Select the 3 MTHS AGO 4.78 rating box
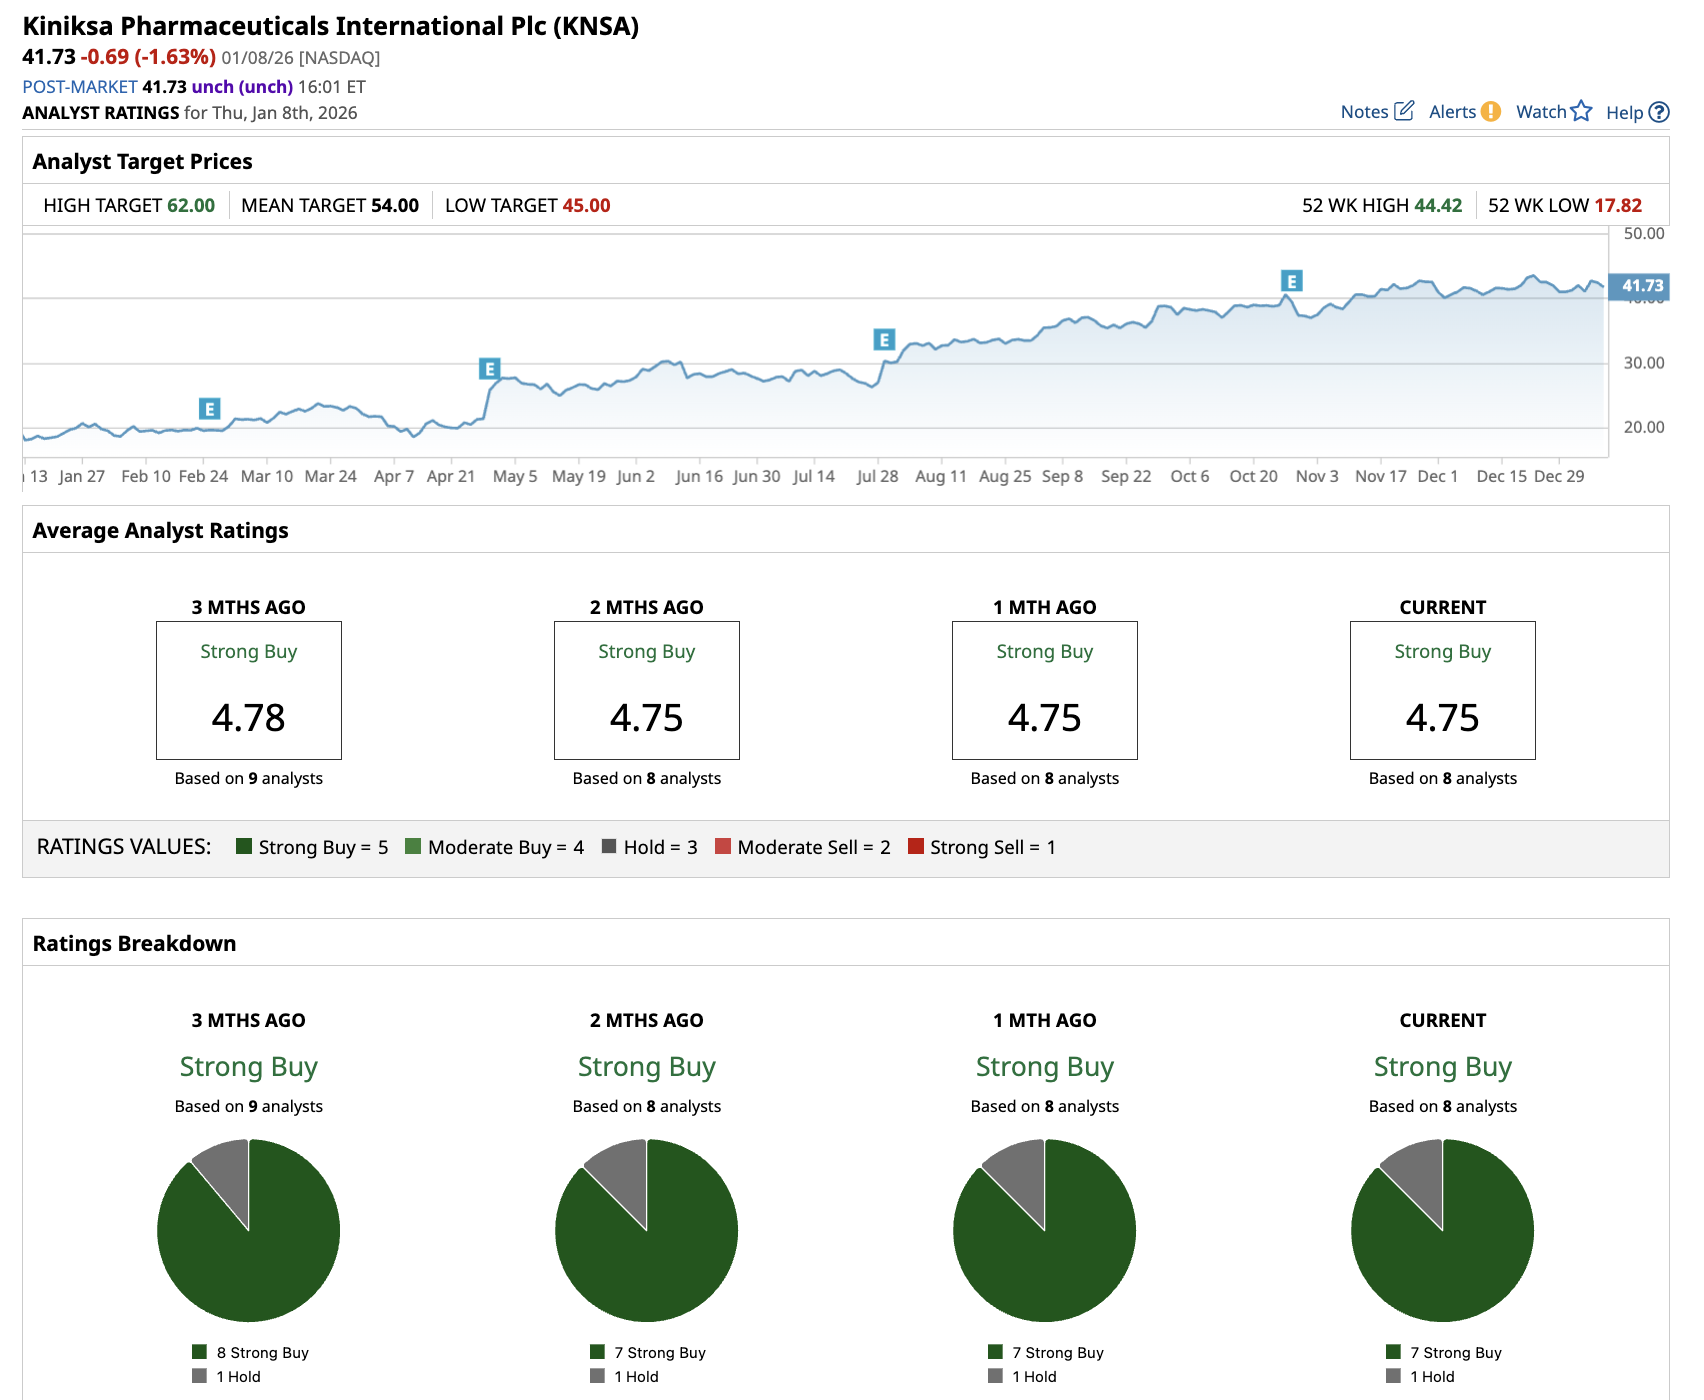The width and height of the screenshot is (1704, 1400). (x=249, y=690)
